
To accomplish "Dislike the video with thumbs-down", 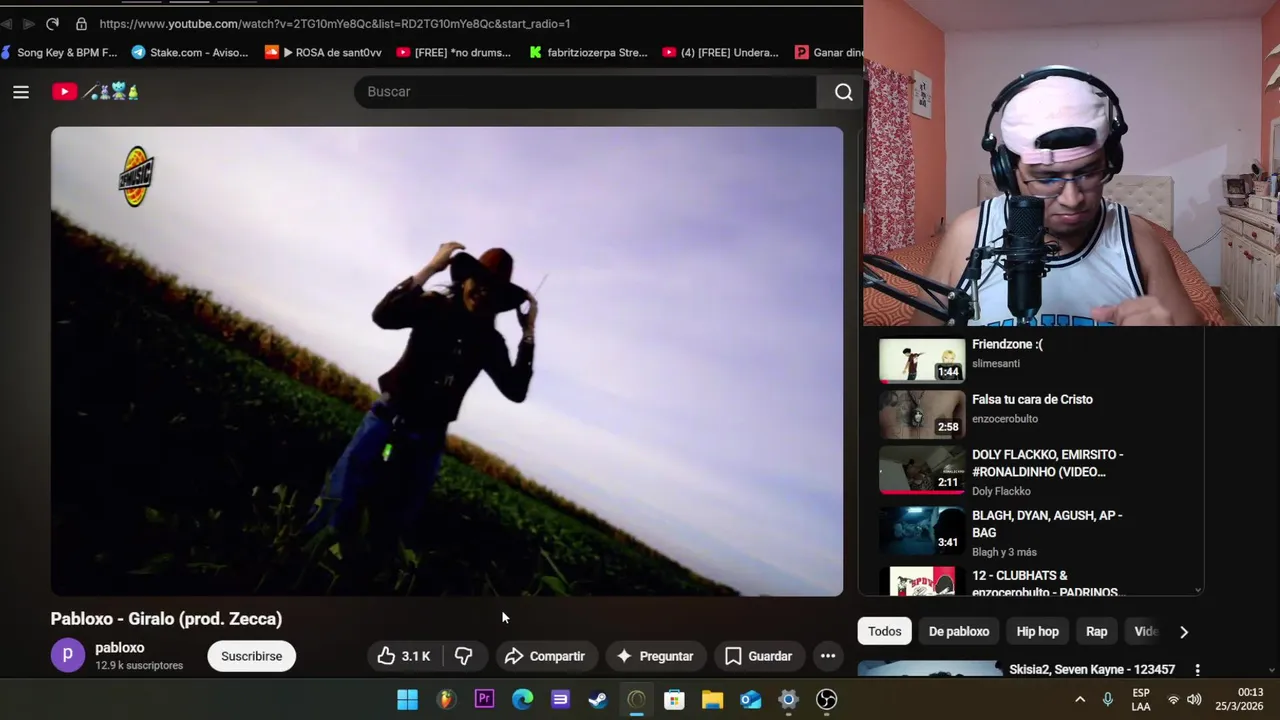I will coord(464,656).
